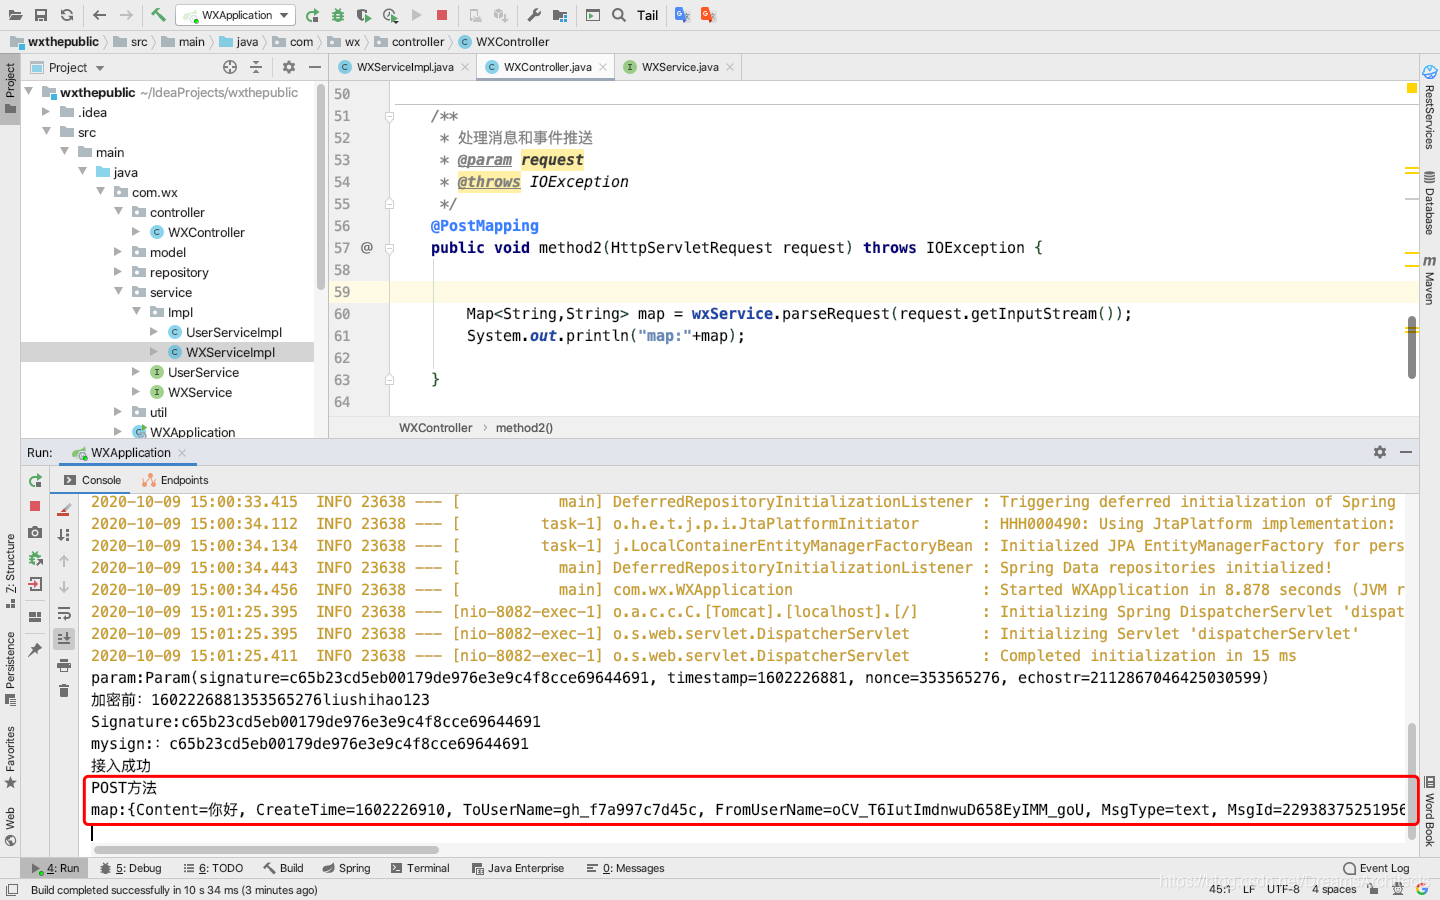Click the camera dump threads icon
The image size is (1440, 900).
click(x=35, y=533)
